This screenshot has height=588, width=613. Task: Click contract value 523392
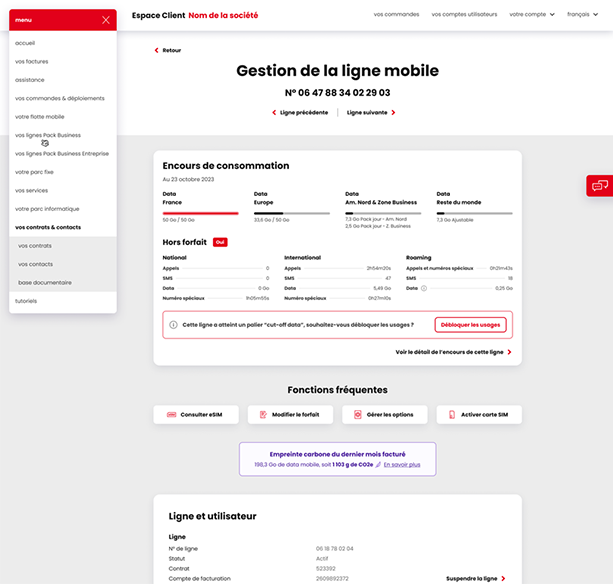click(326, 568)
